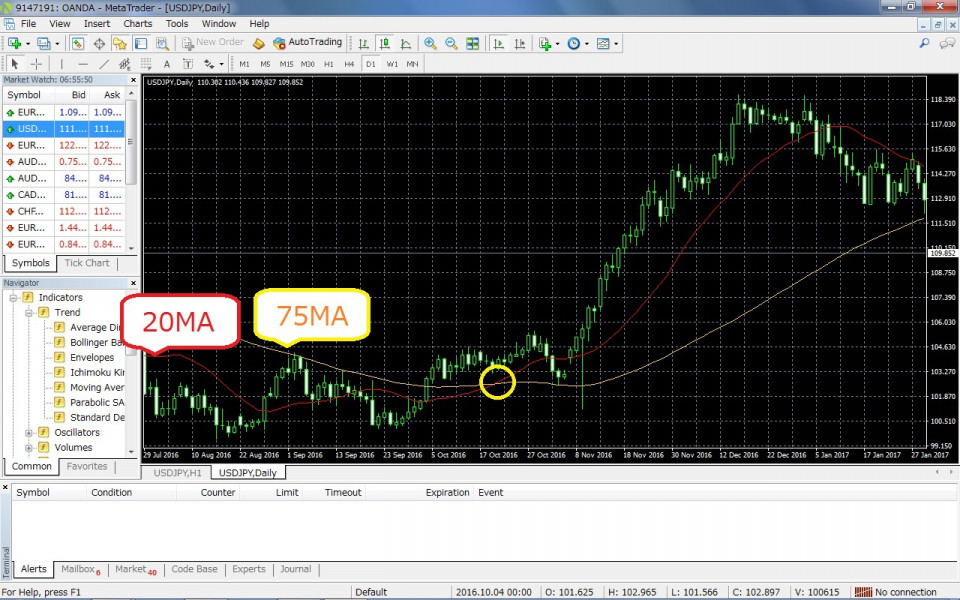
Task: Select the text label 'A' tool
Action: click(166, 64)
